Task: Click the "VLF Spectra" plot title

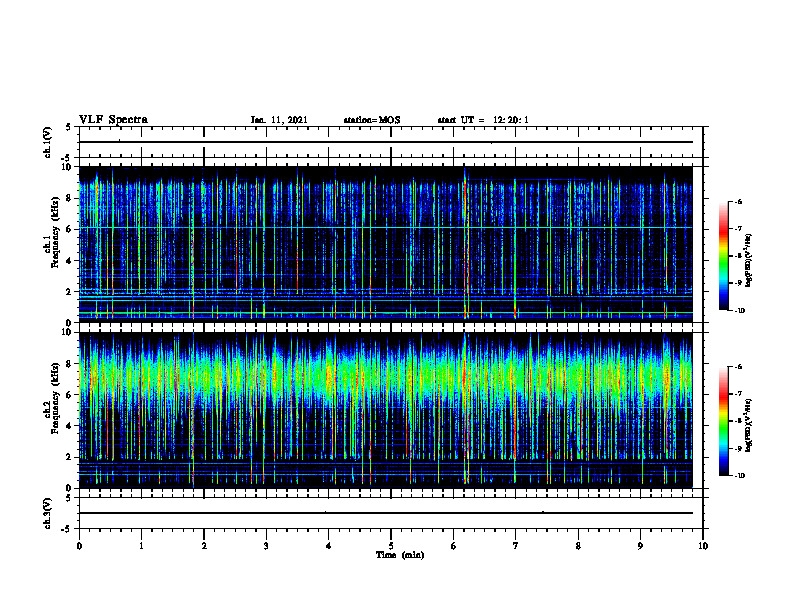Action: (113, 120)
